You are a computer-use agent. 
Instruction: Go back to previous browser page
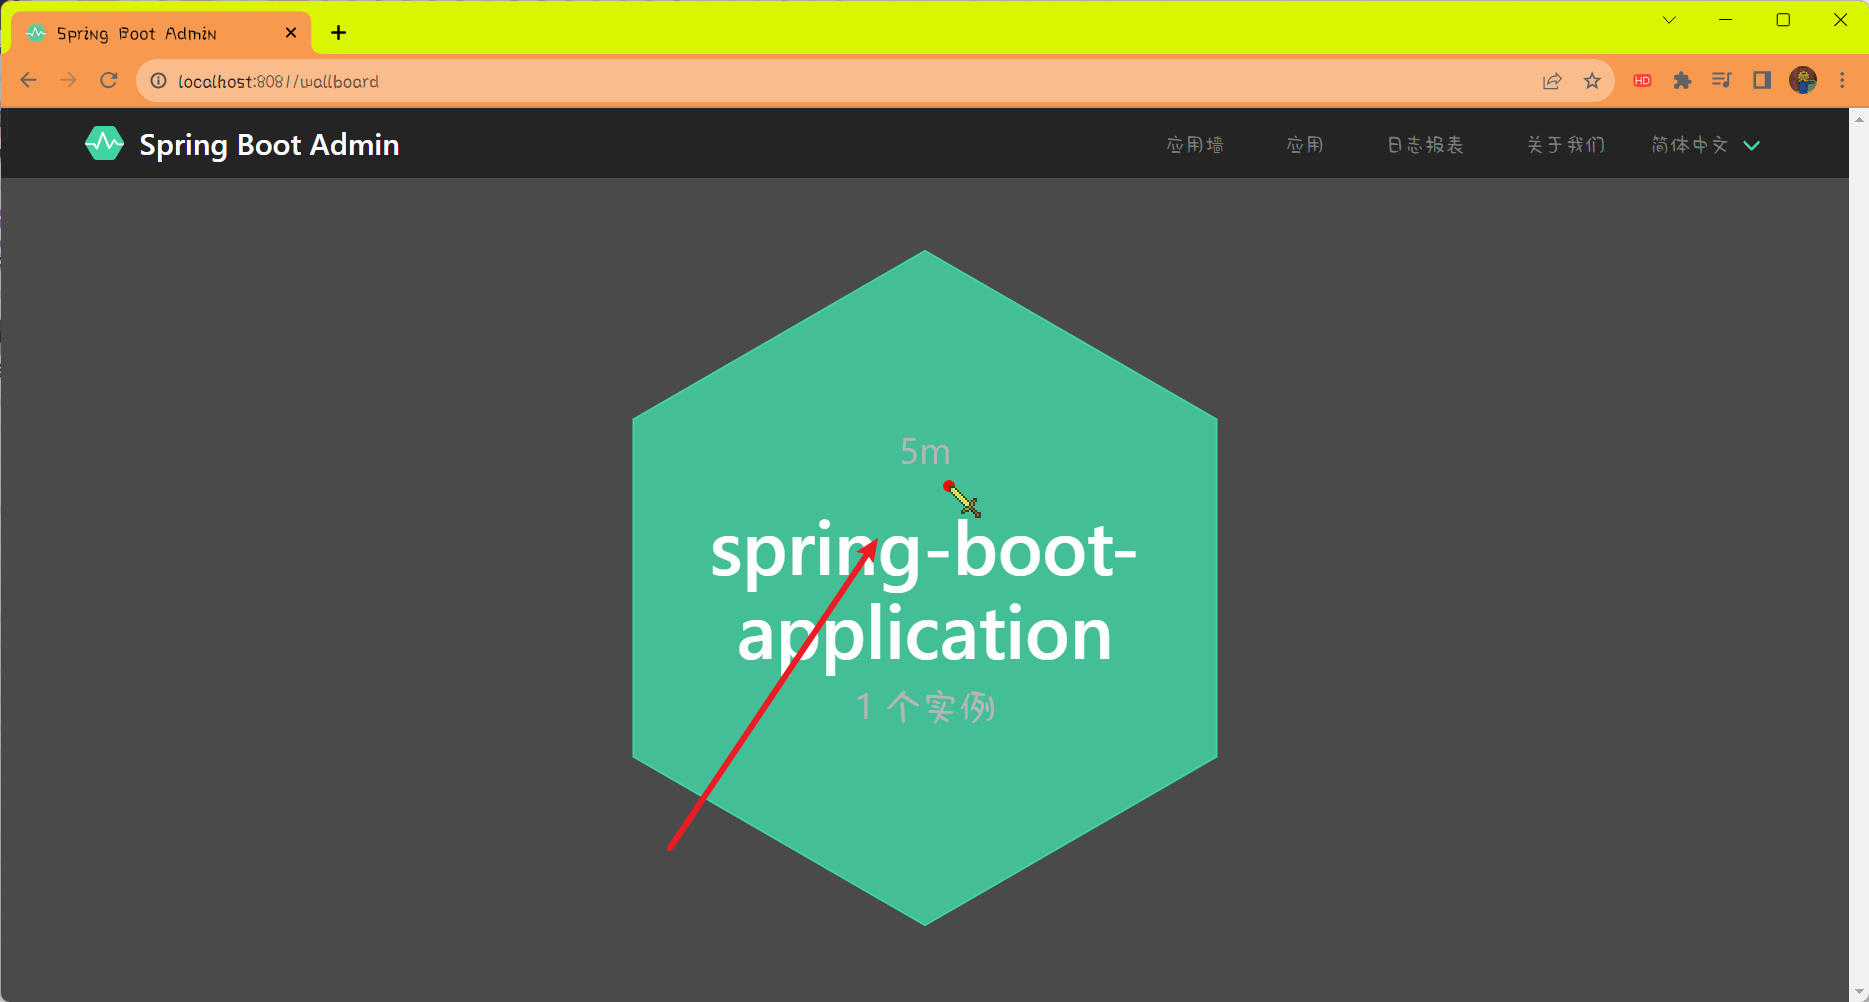(29, 81)
